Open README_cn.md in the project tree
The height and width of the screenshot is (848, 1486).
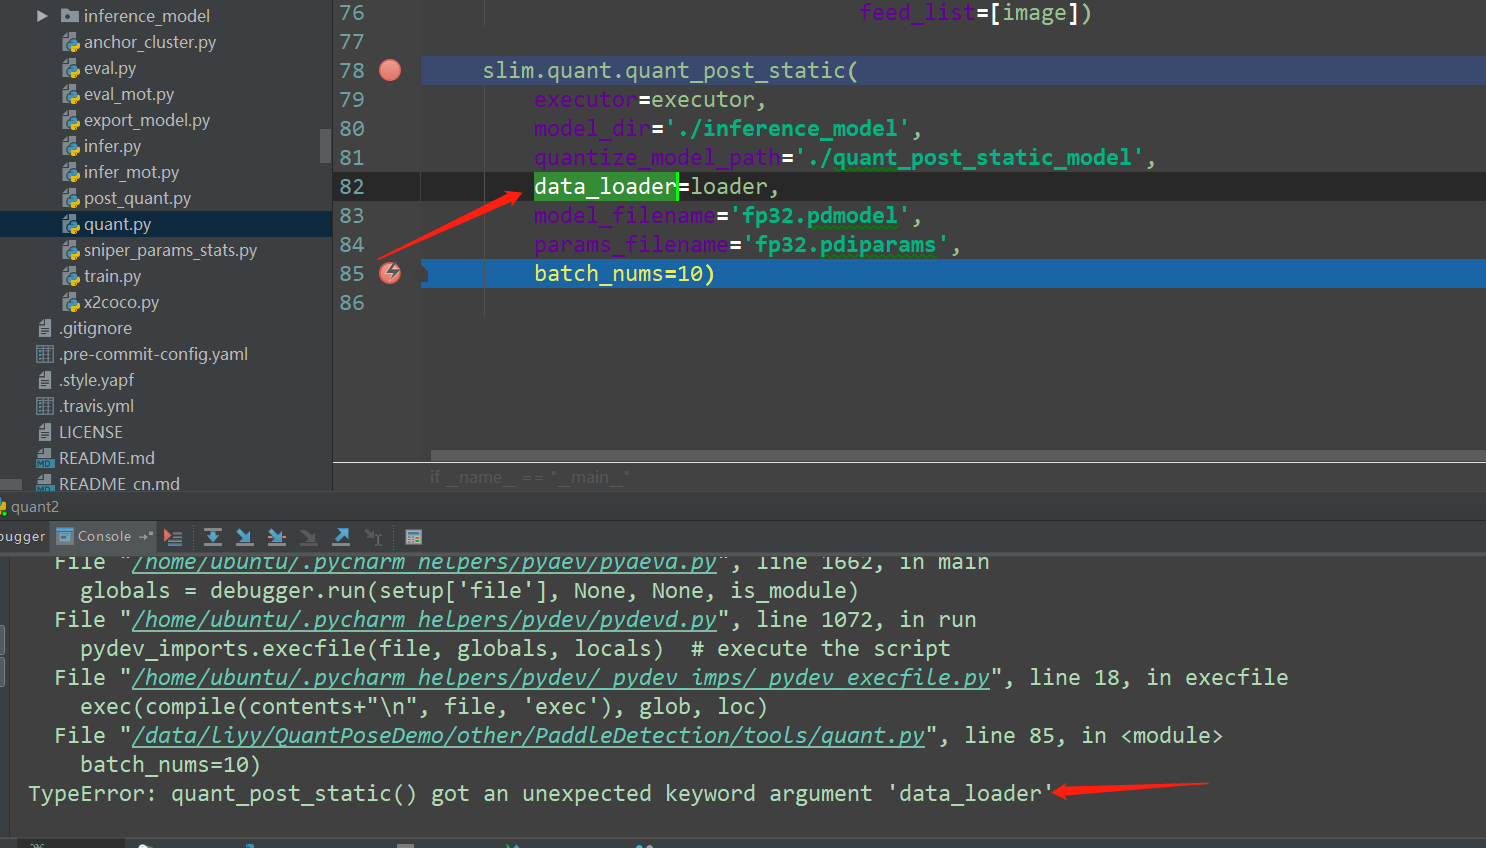pyautogui.click(x=119, y=484)
